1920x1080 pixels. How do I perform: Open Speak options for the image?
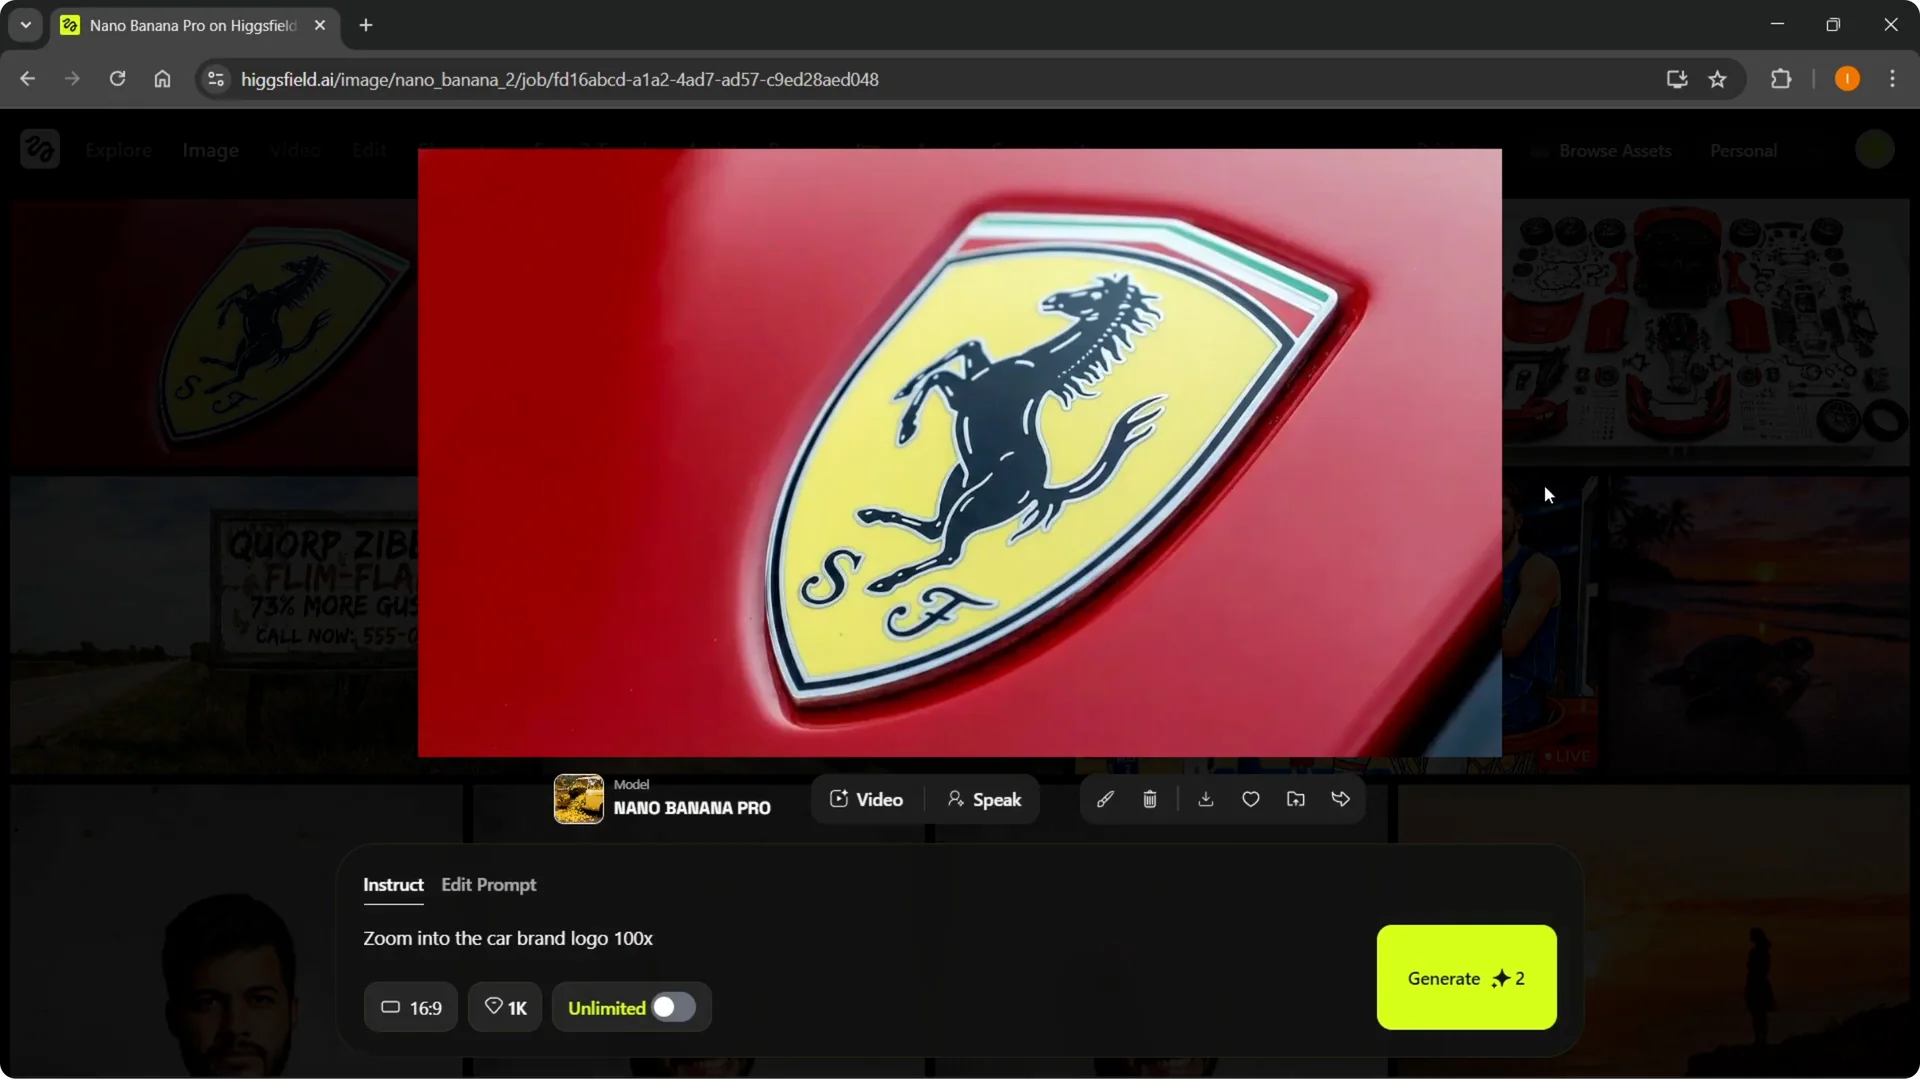click(x=984, y=799)
